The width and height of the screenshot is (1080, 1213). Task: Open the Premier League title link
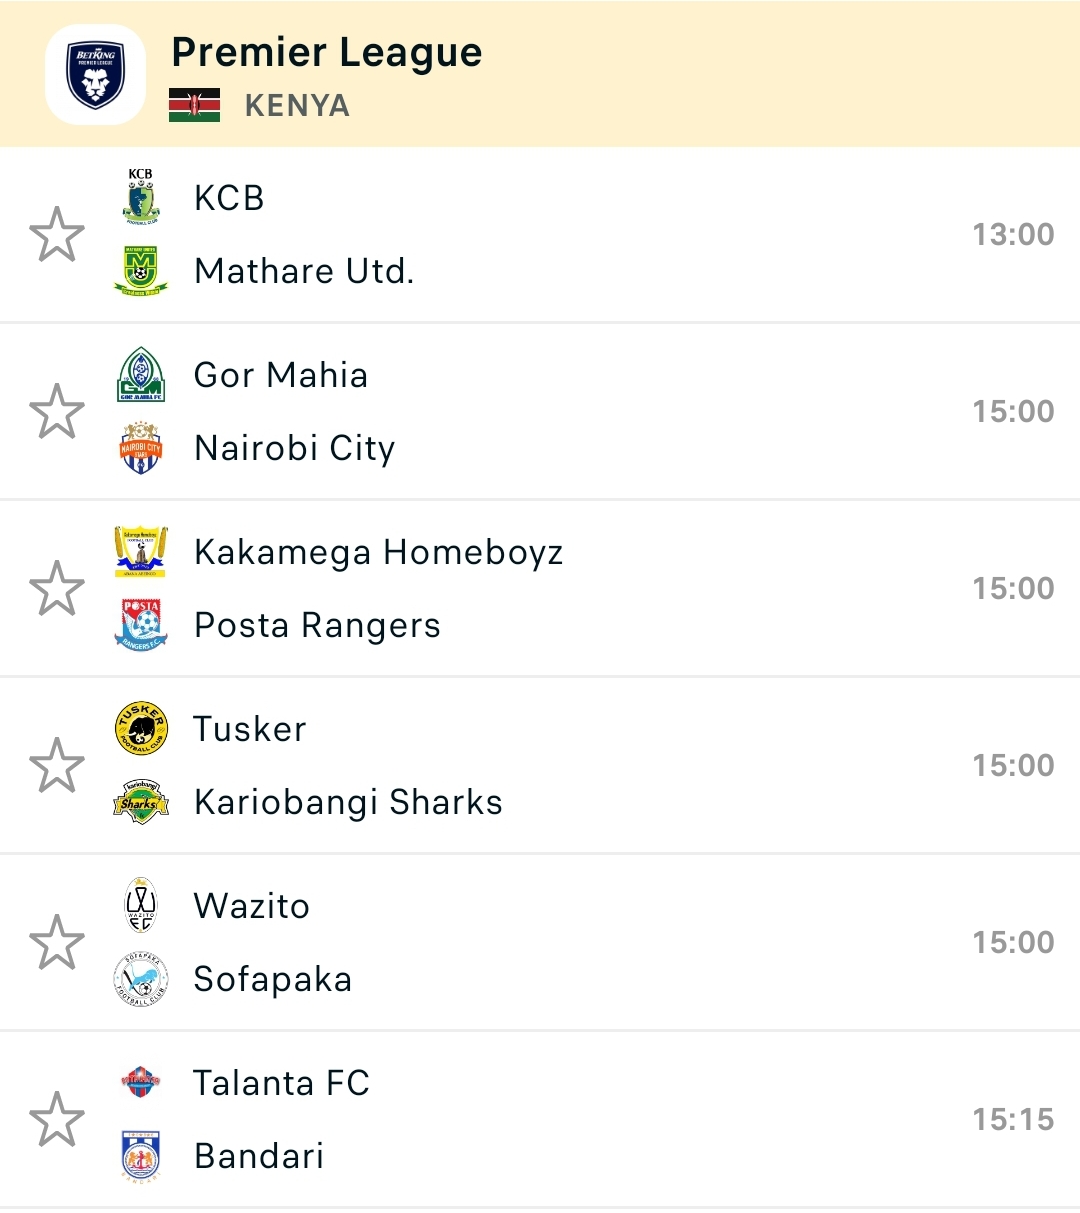[326, 52]
